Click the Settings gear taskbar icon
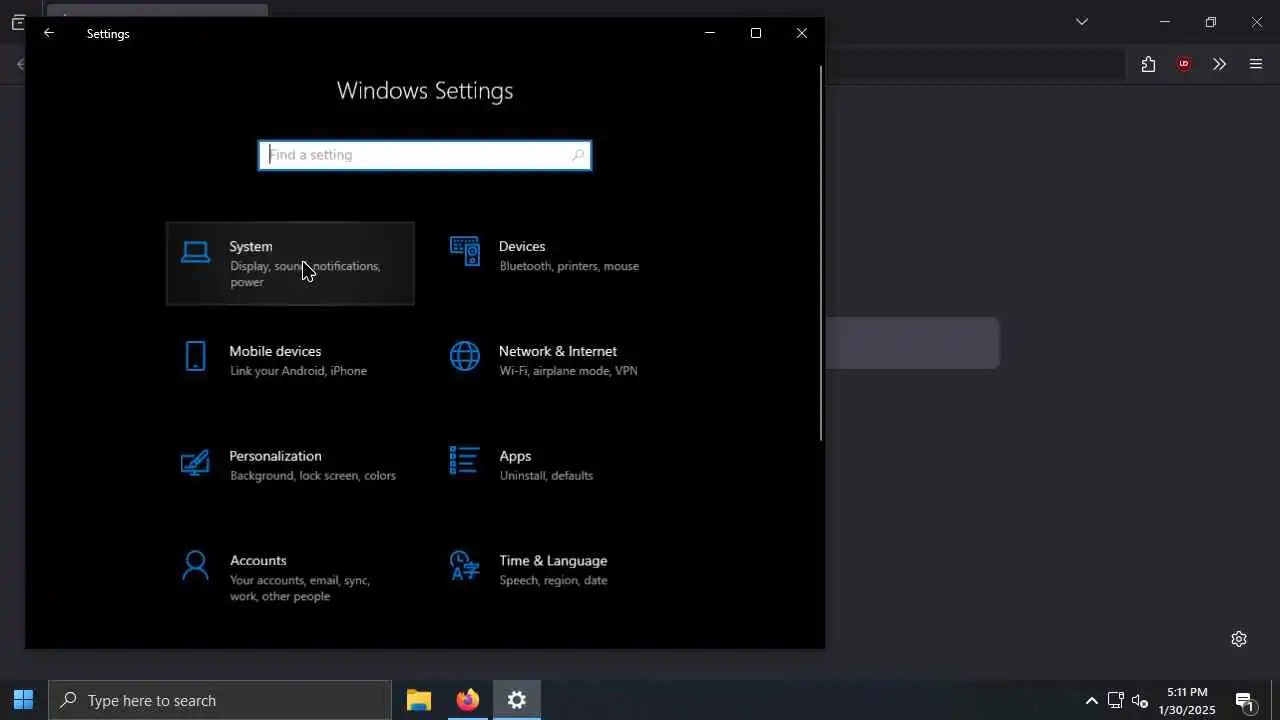Image resolution: width=1280 pixels, height=720 pixels. point(517,700)
